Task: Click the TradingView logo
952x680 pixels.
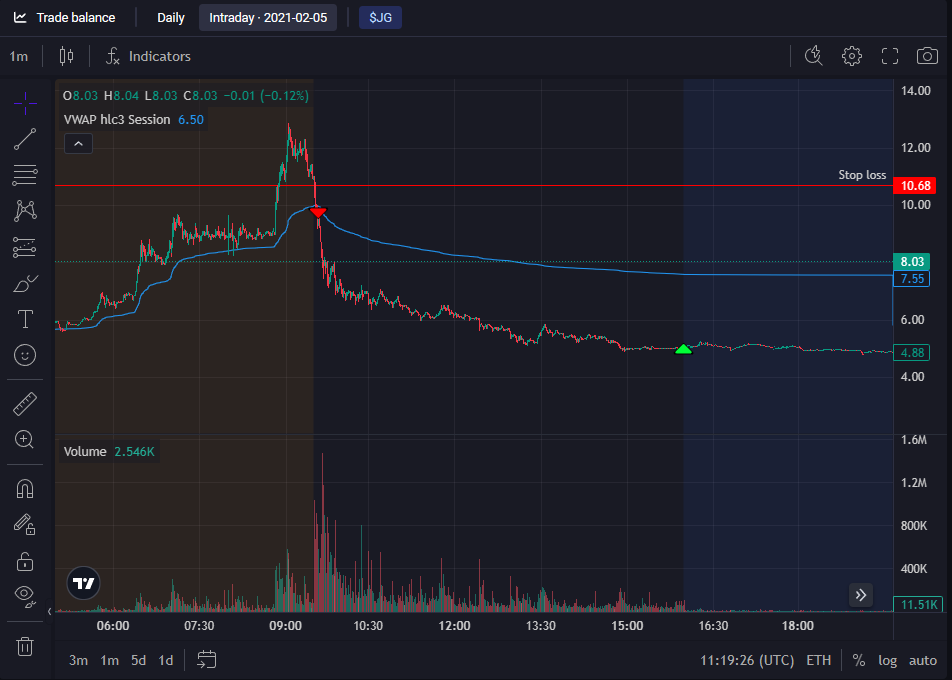Action: (x=83, y=583)
